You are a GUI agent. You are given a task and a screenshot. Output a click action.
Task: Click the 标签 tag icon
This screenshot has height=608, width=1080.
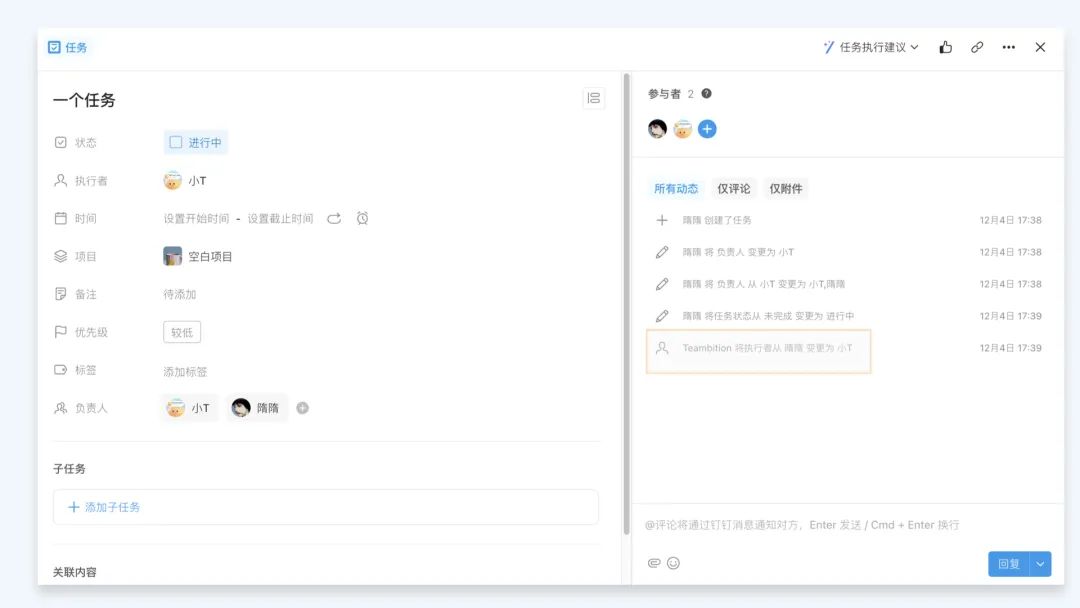61,370
